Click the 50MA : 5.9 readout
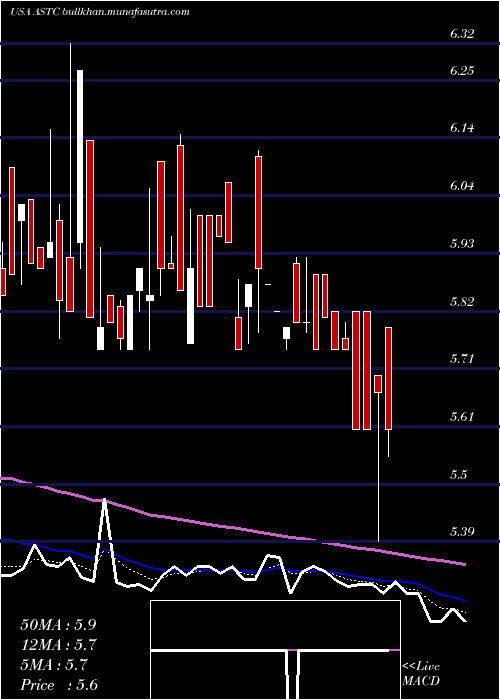Image resolution: width=500 pixels, height=700 pixels. pos(58,625)
